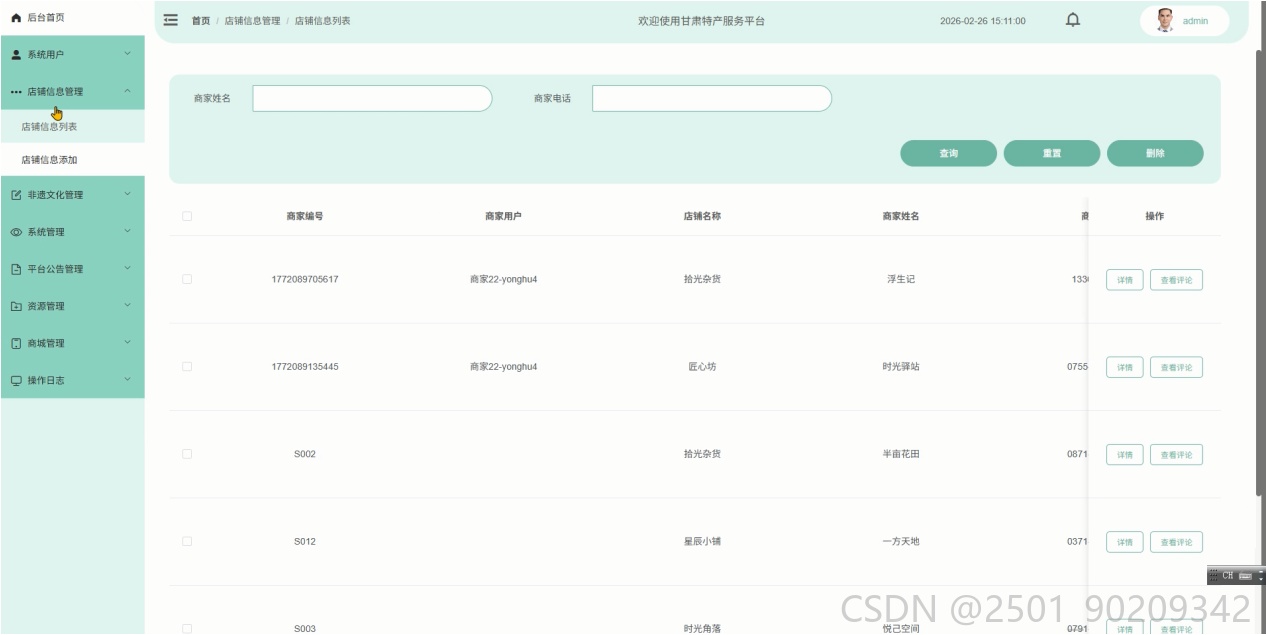Viewport: 1267px width, 635px height.
Task: Expand the 资源管理 menu chevron
Action: coord(127,305)
